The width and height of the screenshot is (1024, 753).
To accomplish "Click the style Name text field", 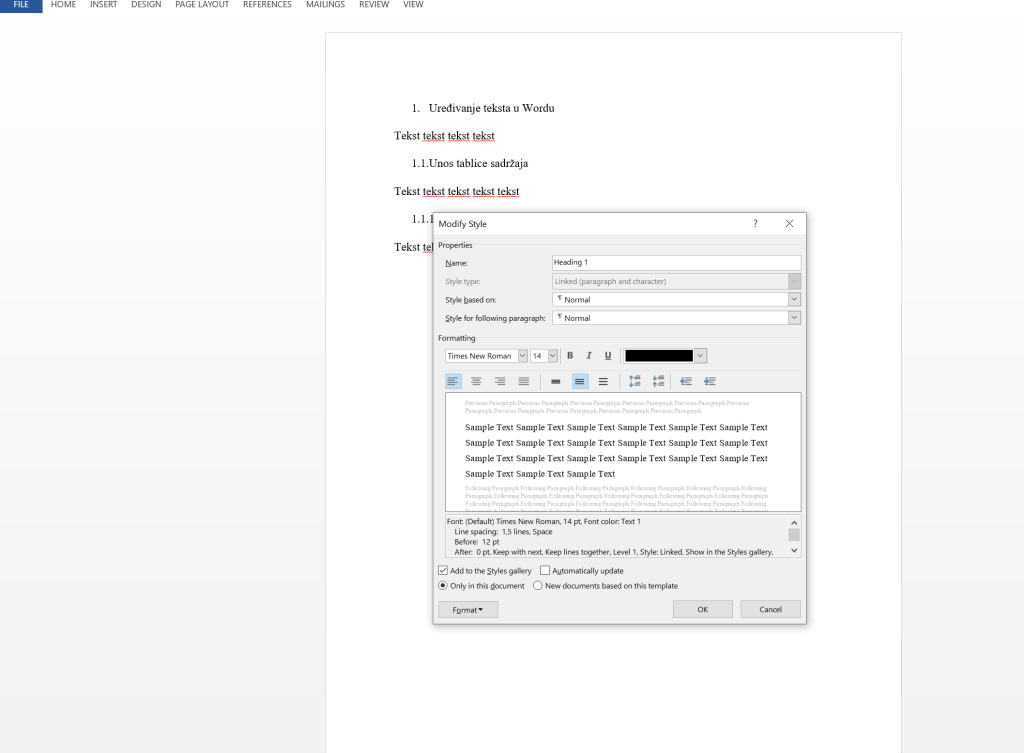I will click(x=676, y=263).
